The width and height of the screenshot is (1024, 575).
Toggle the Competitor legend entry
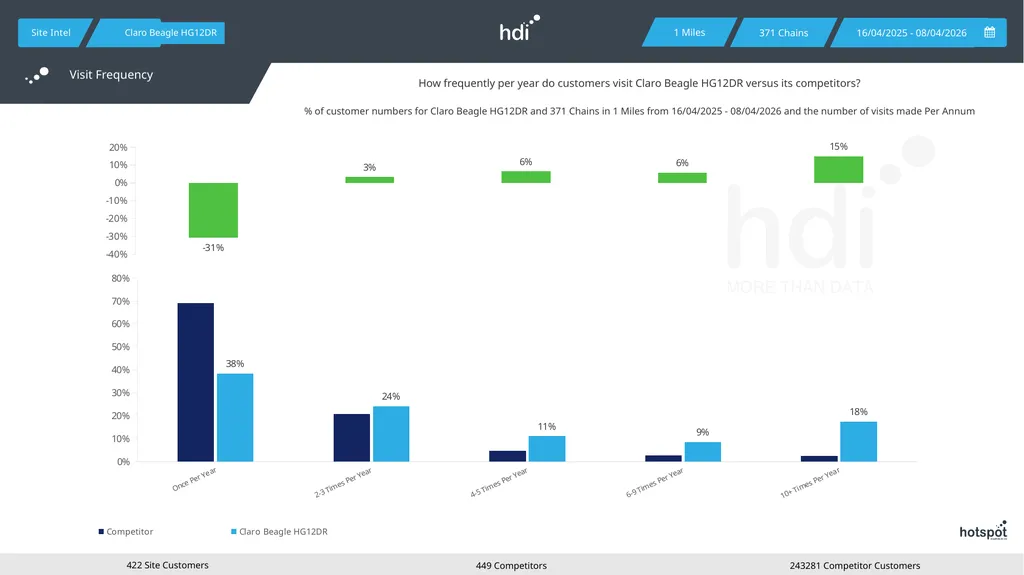tap(126, 532)
